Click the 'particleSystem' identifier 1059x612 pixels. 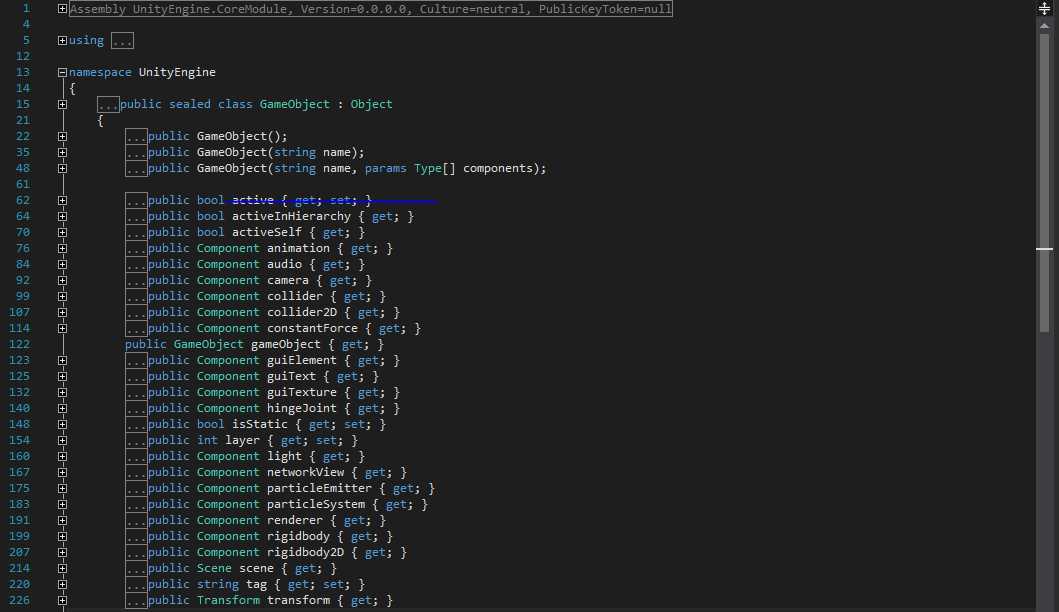point(315,505)
